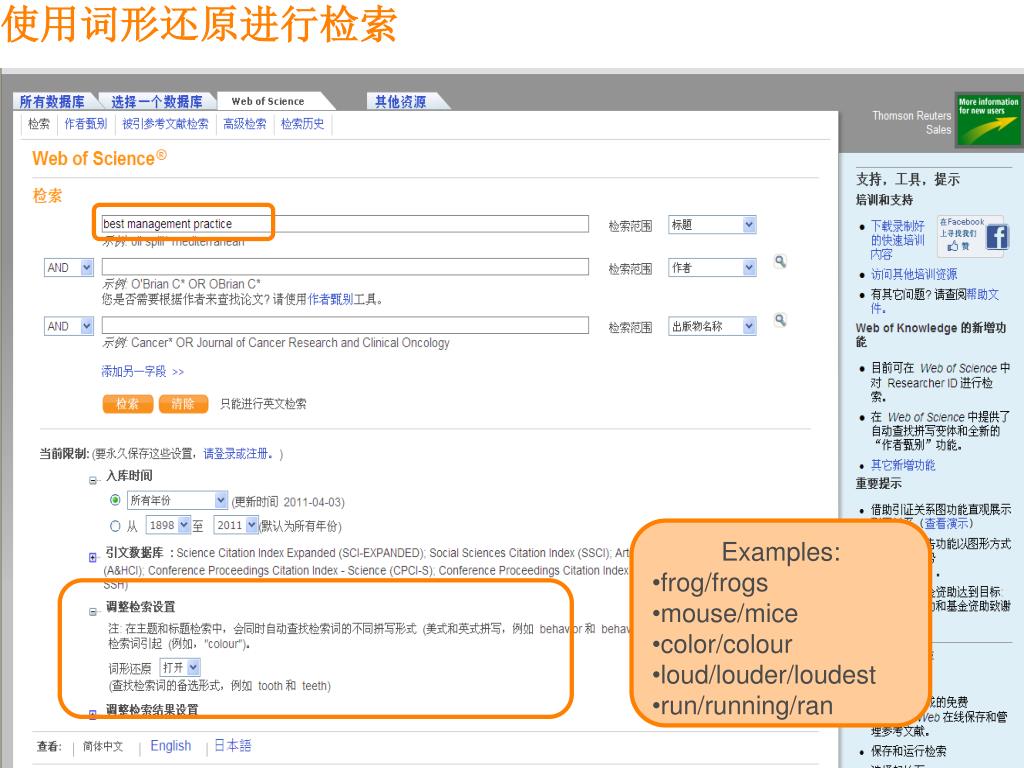Switch to 选择一个数据库 tab

pos(156,101)
